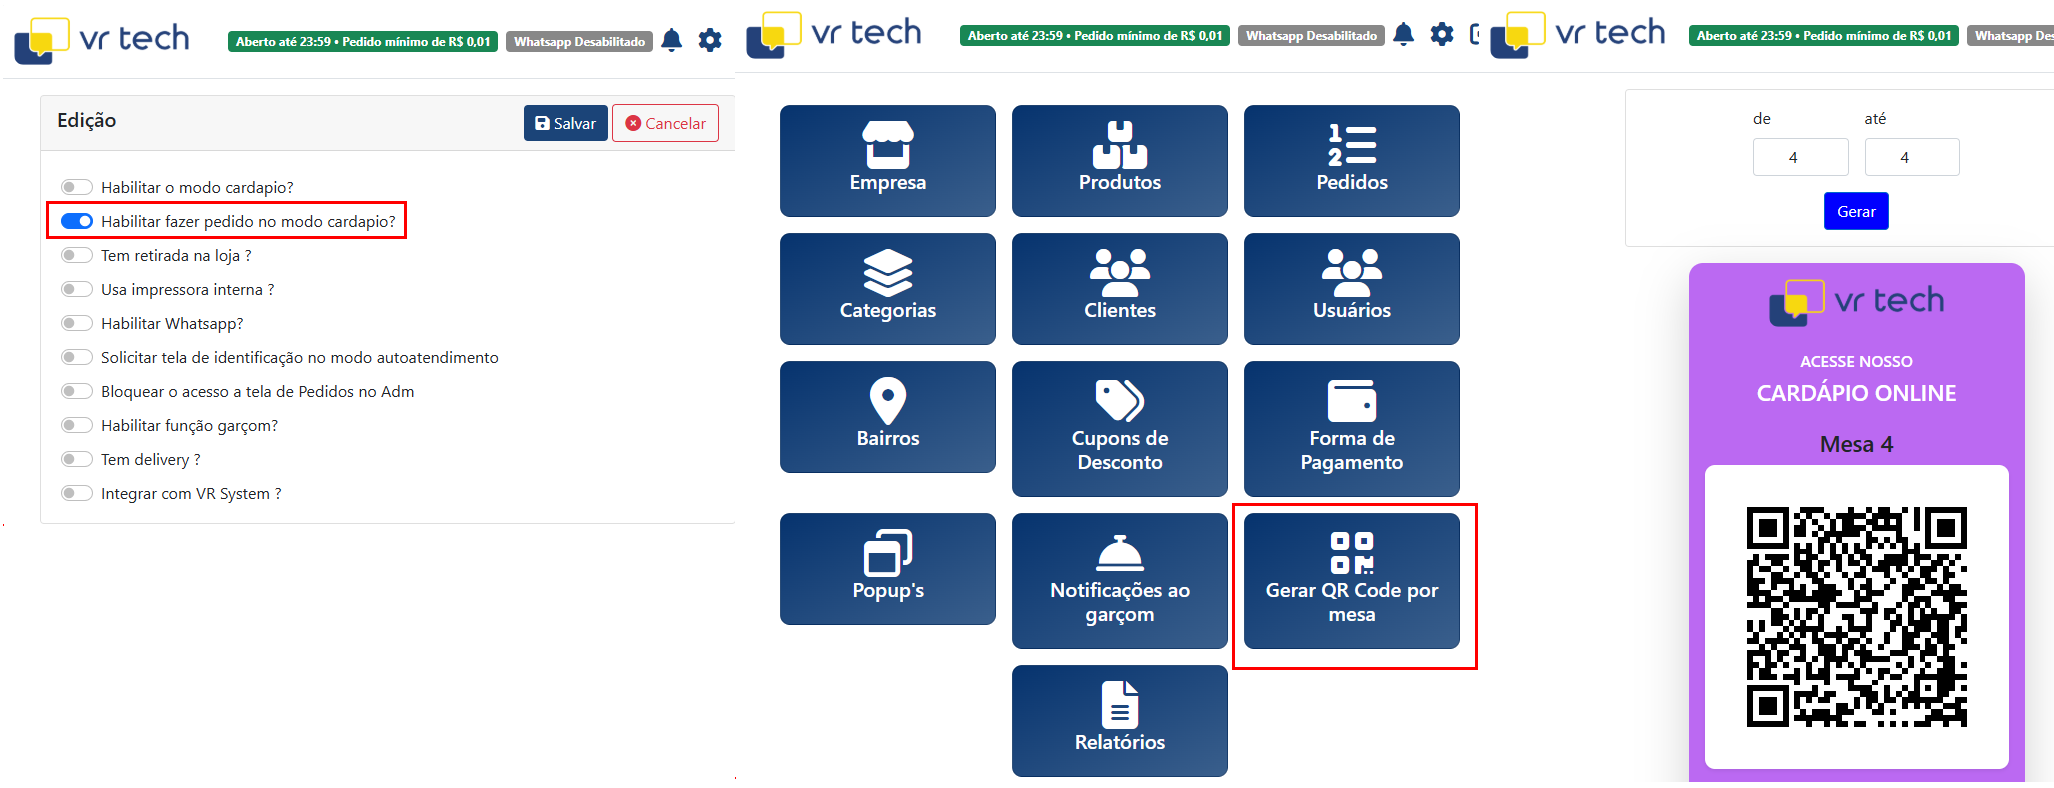The height and width of the screenshot is (788, 2054).
Task: Click the 'ACESSE NOSSO' text on the card
Action: 1857,361
